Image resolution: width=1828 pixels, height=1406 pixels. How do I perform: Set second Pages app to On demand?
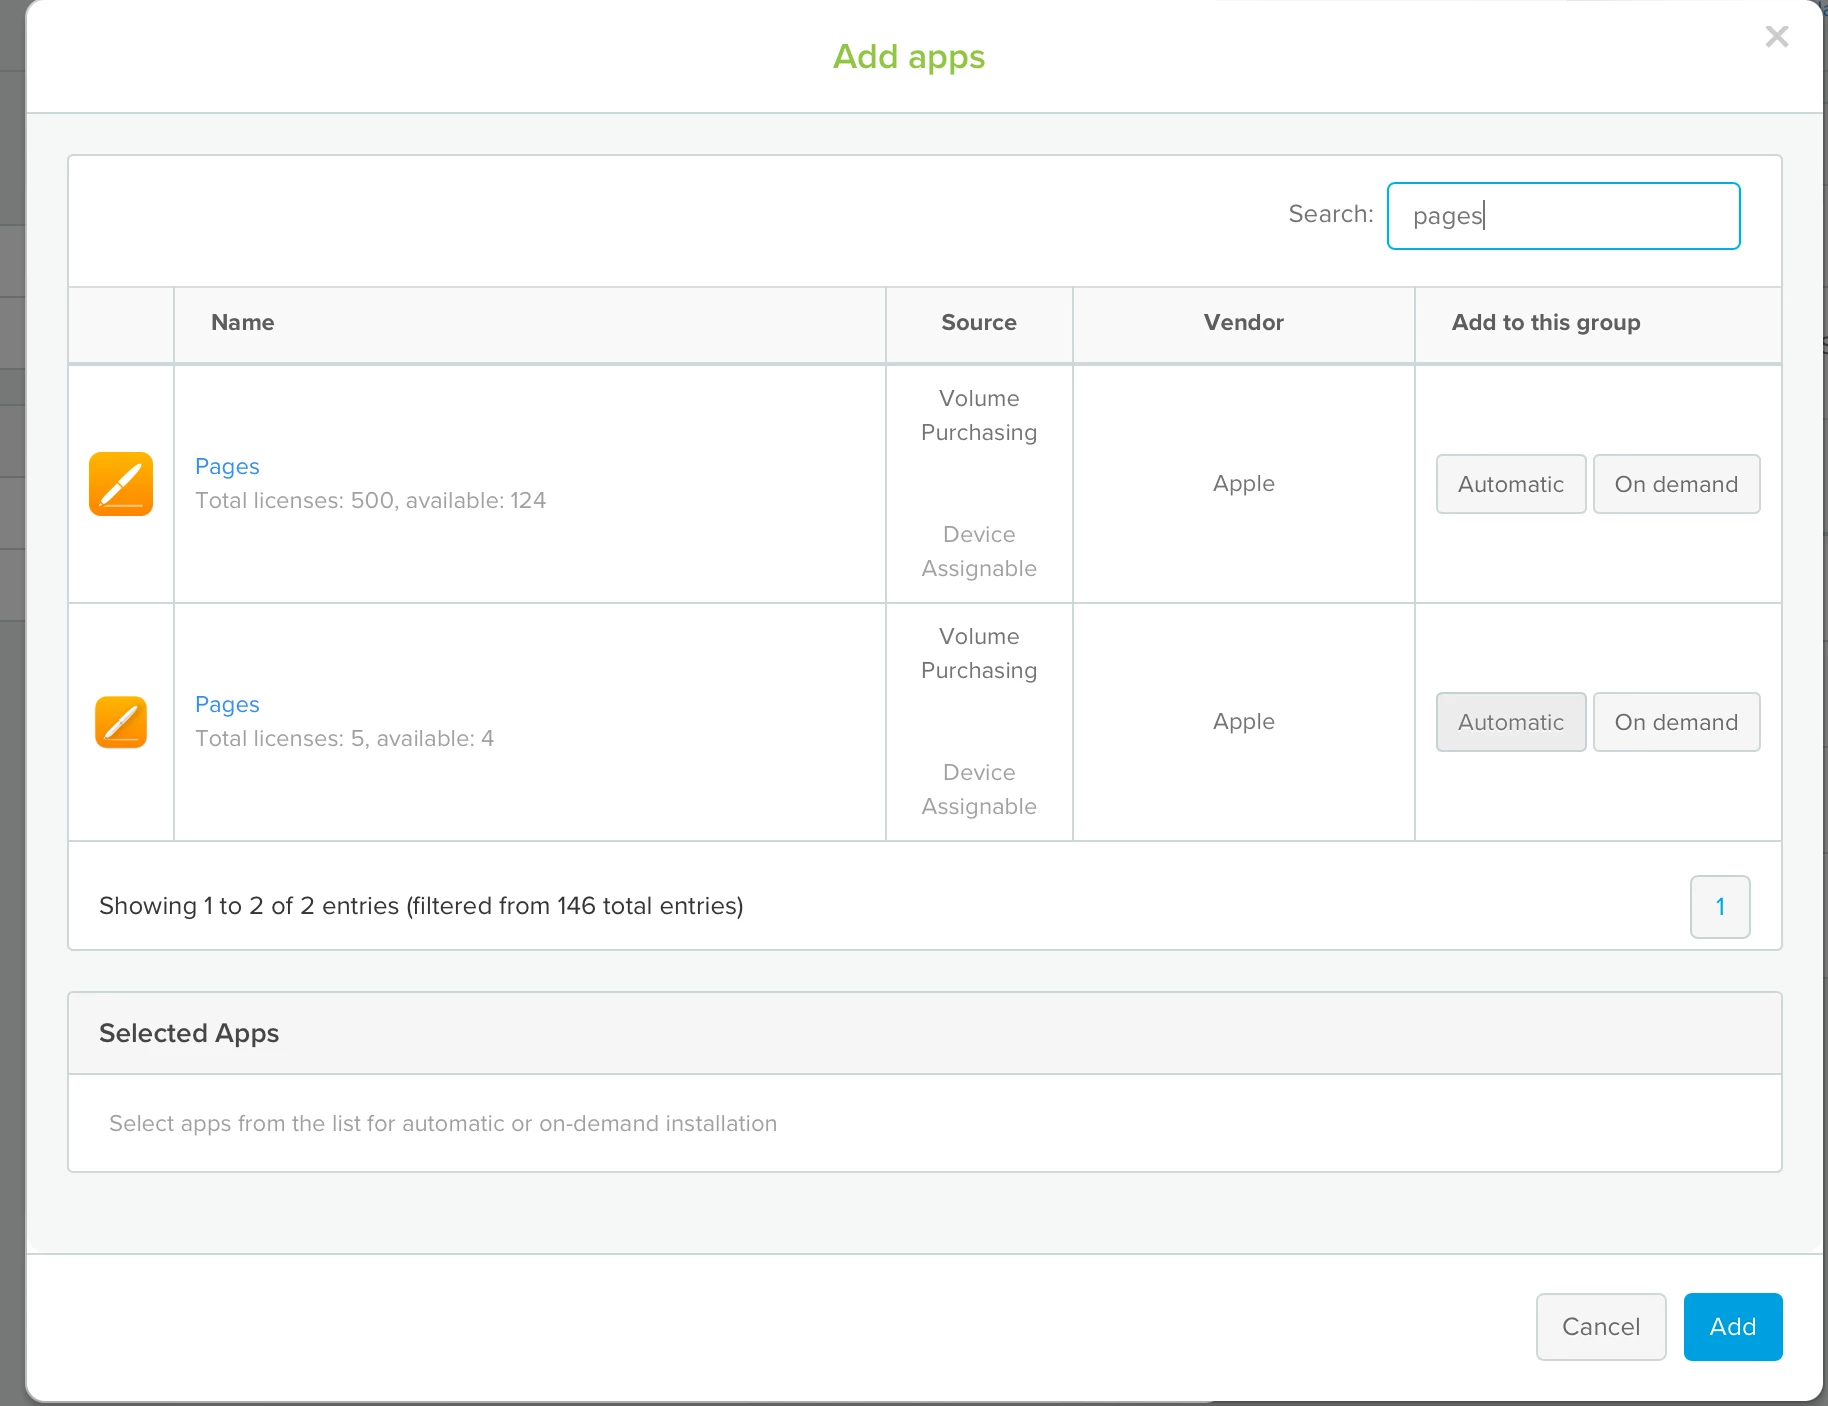pyautogui.click(x=1676, y=722)
